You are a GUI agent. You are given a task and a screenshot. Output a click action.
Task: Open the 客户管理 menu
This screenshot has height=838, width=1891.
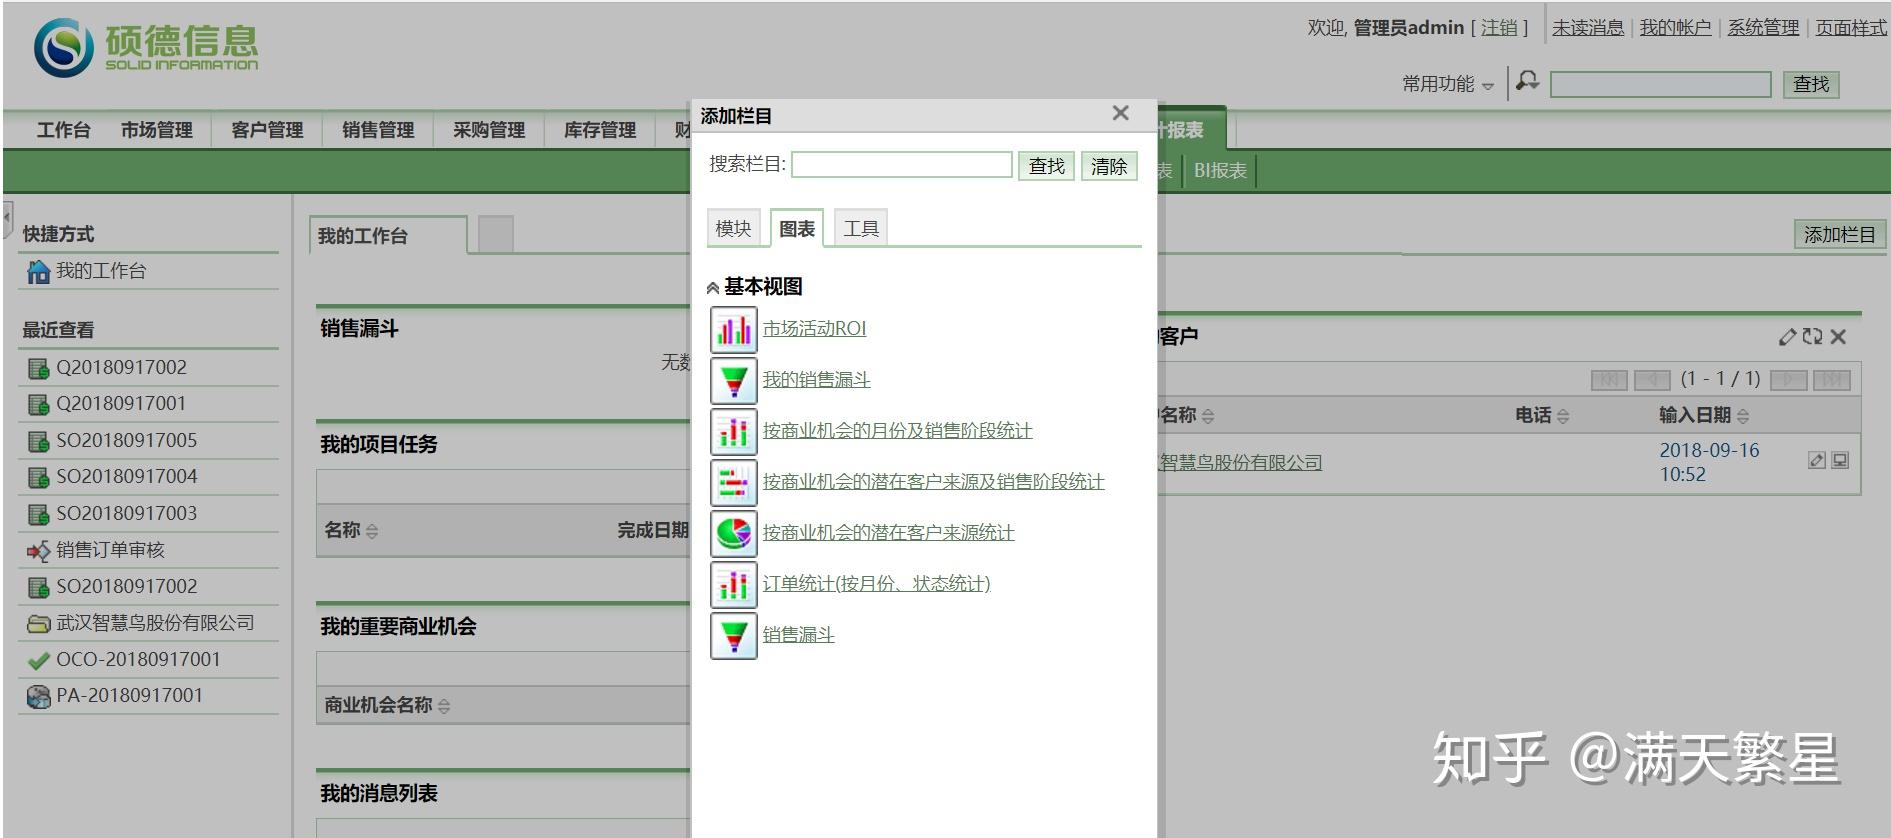click(267, 130)
